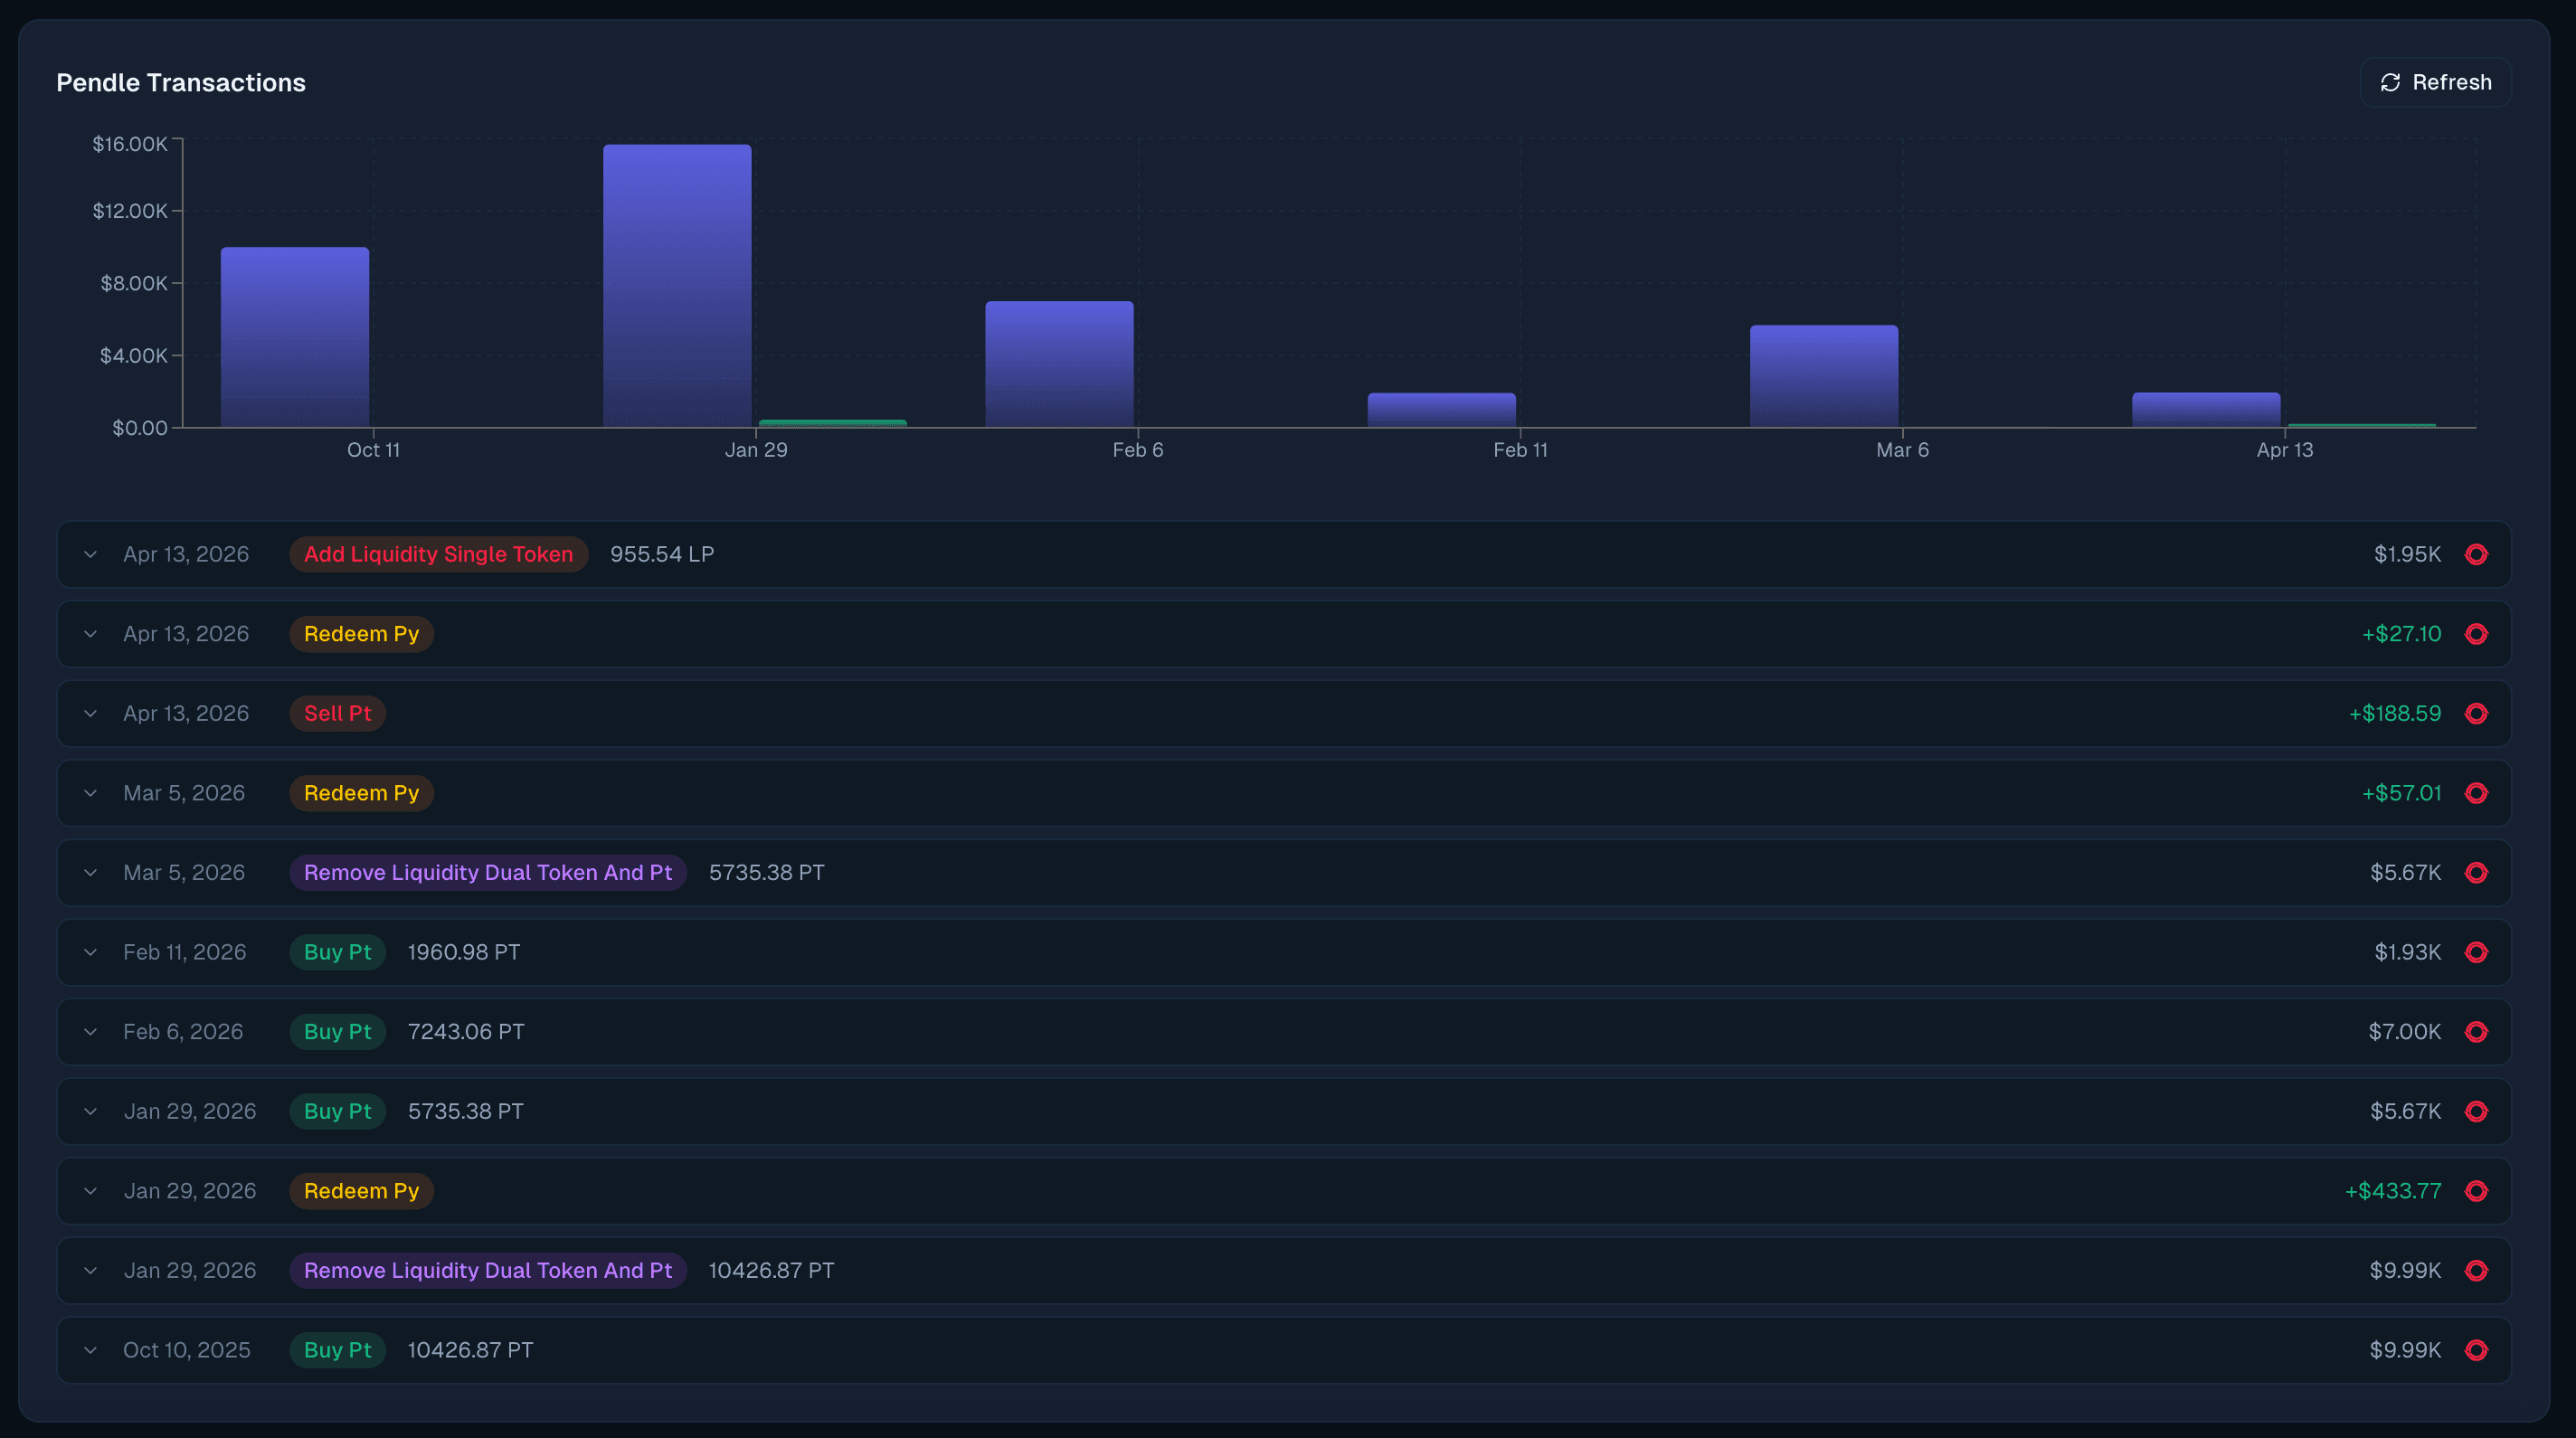This screenshot has width=2576, height=1438.
Task: Click the Jan 29 Redeem Py badge
Action: pyautogui.click(x=361, y=1191)
